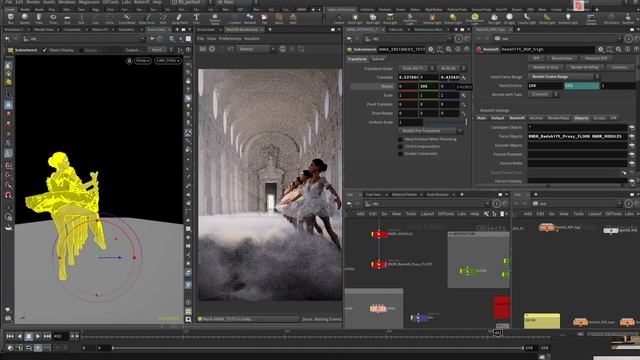Open File menu in Redshift RenderView

pos(200,38)
